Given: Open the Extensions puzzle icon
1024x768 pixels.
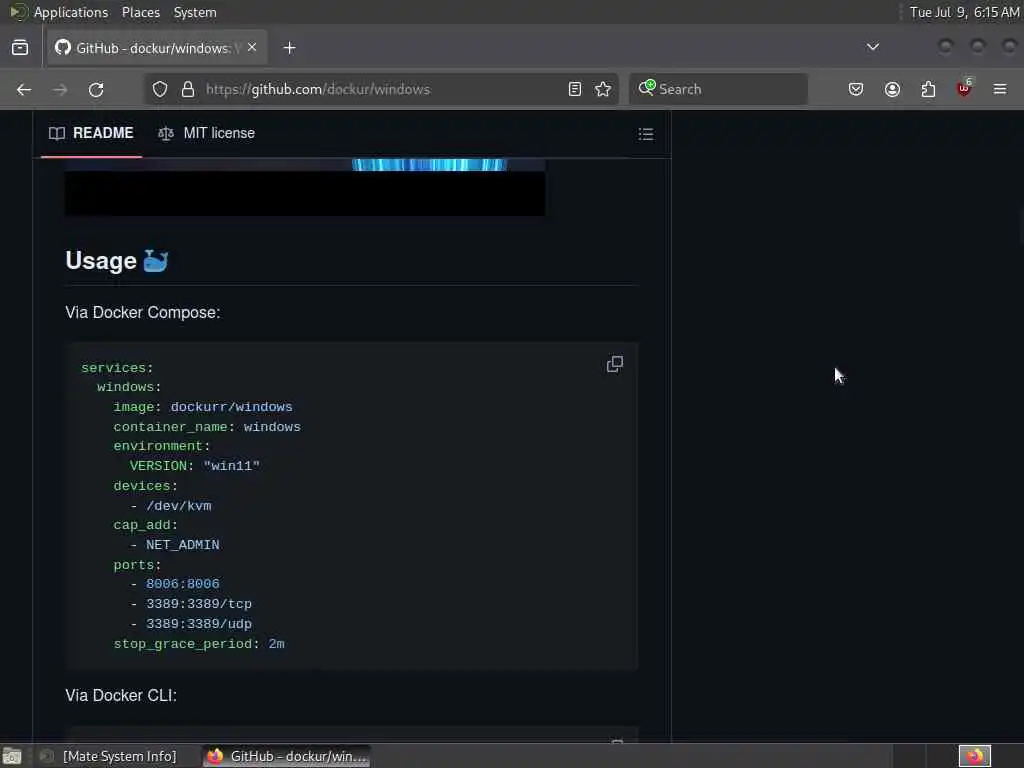Looking at the screenshot, I should pyautogui.click(x=928, y=89).
